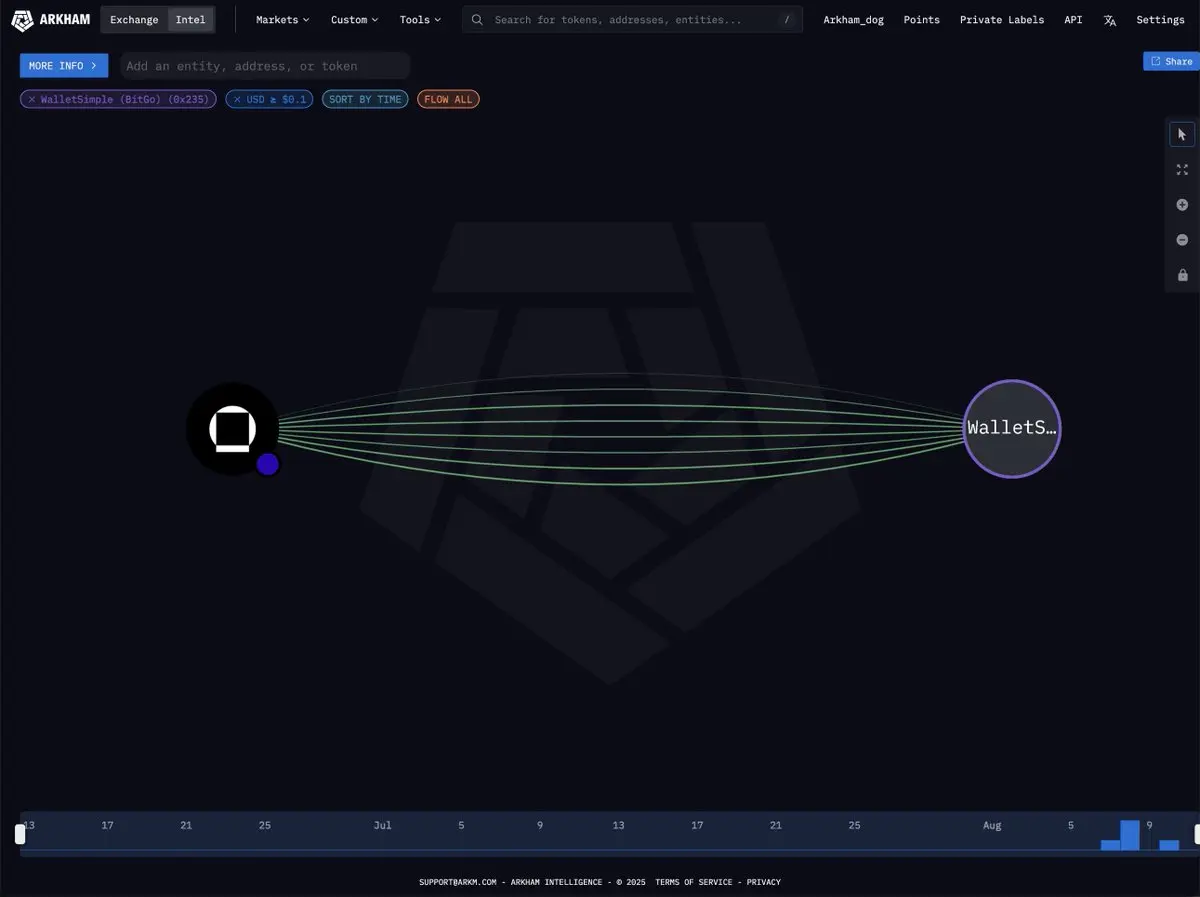Open the API page
The width and height of the screenshot is (1200, 897).
coord(1073,20)
